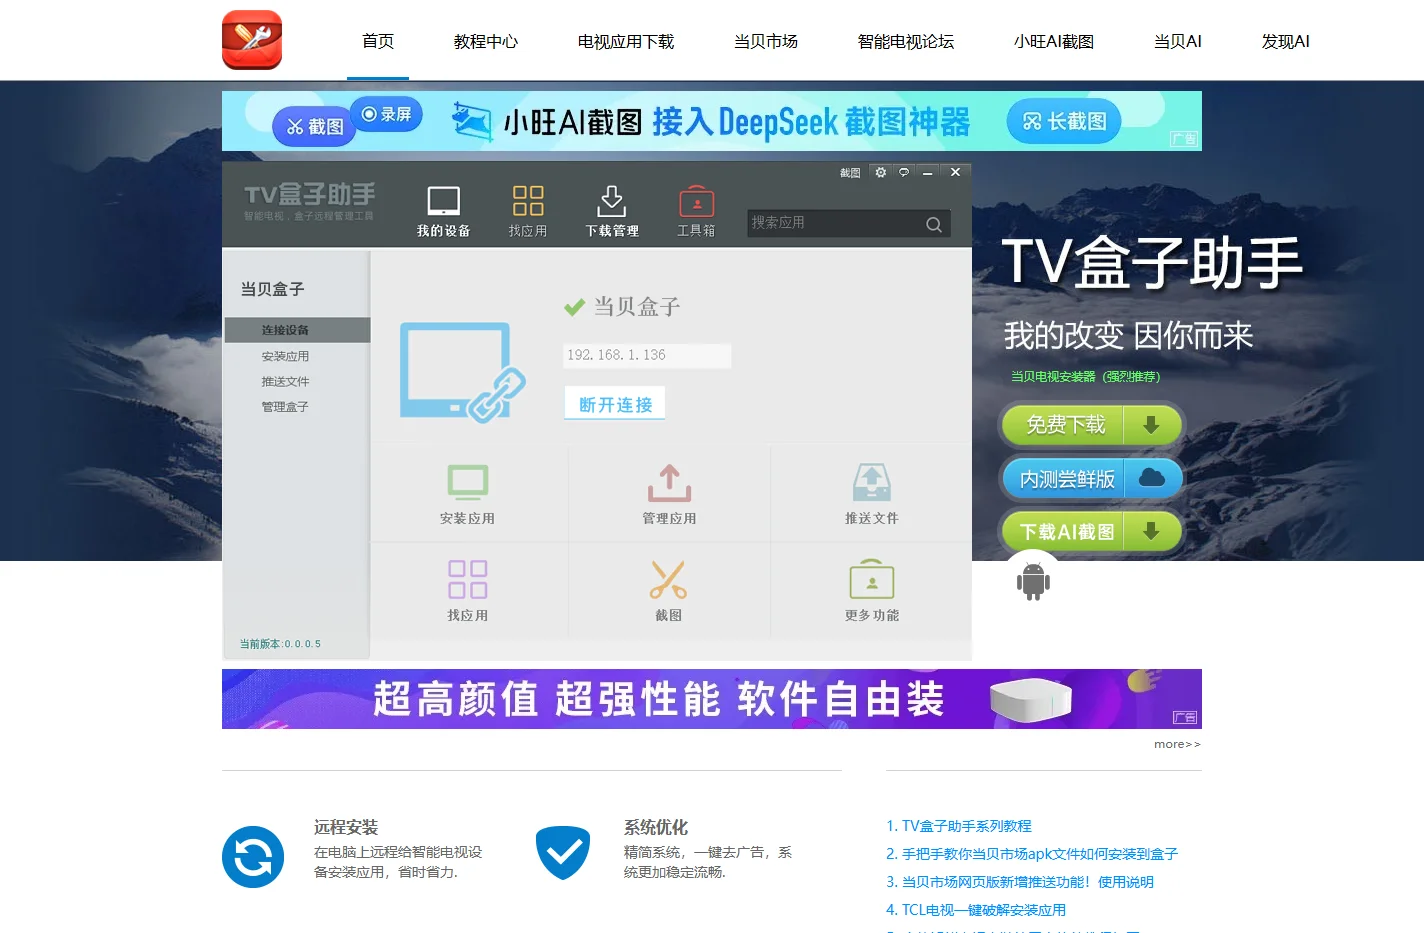Click the 下载AI截图 green button
Image resolution: width=1424 pixels, height=933 pixels.
pos(1092,531)
